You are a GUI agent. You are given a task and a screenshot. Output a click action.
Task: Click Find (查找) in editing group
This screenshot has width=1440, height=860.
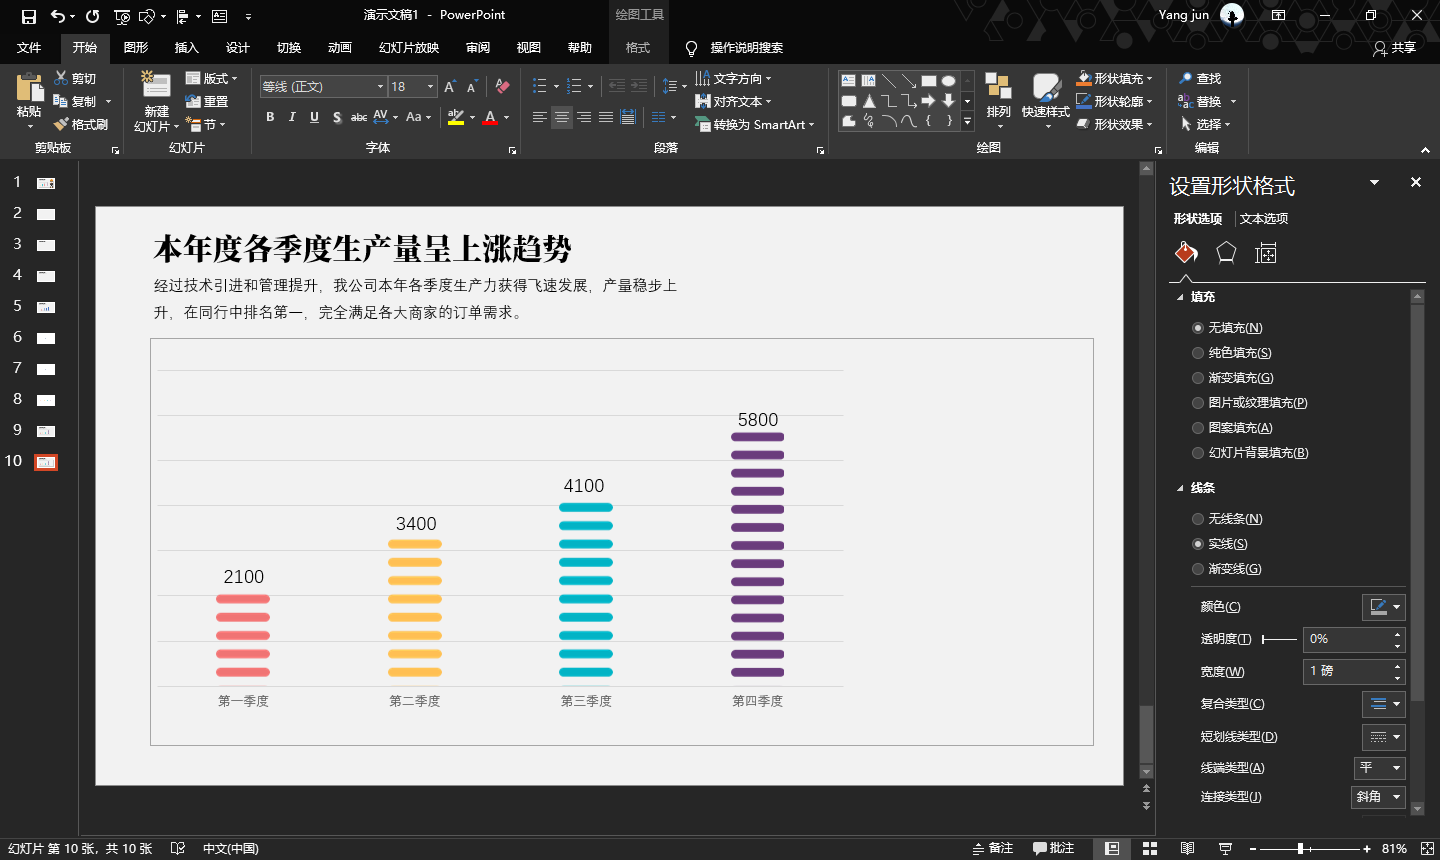(x=1200, y=78)
